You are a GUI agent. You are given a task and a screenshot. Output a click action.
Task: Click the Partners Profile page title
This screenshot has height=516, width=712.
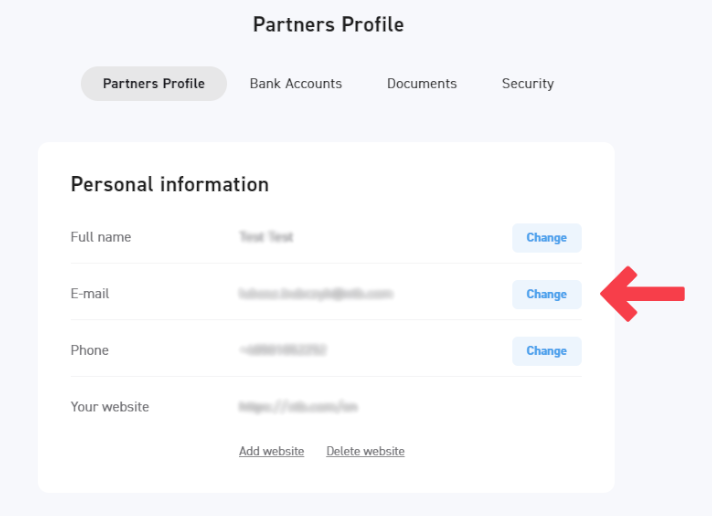click(x=328, y=25)
